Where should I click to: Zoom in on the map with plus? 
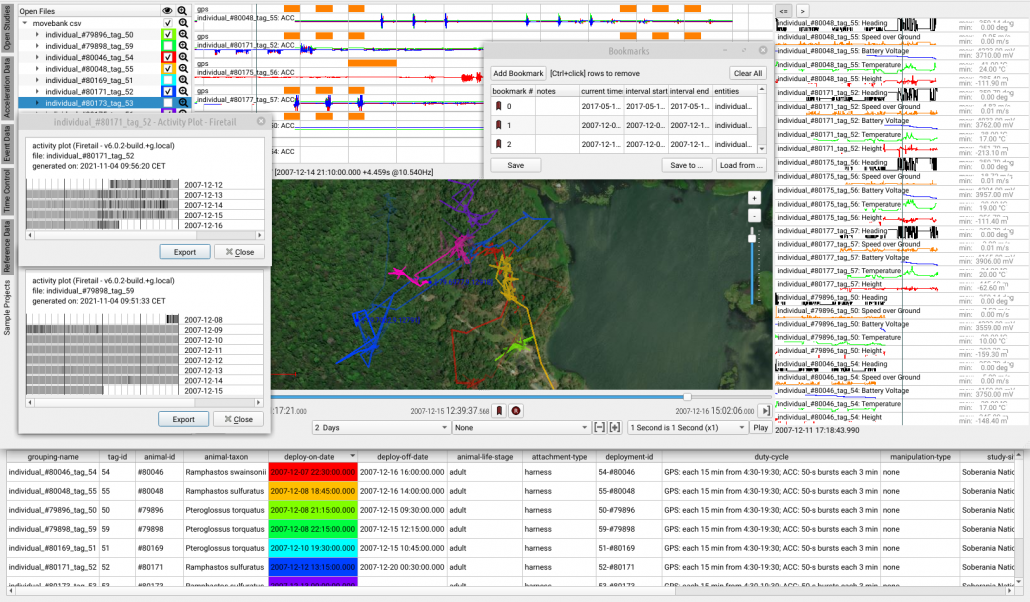pyautogui.click(x=754, y=198)
